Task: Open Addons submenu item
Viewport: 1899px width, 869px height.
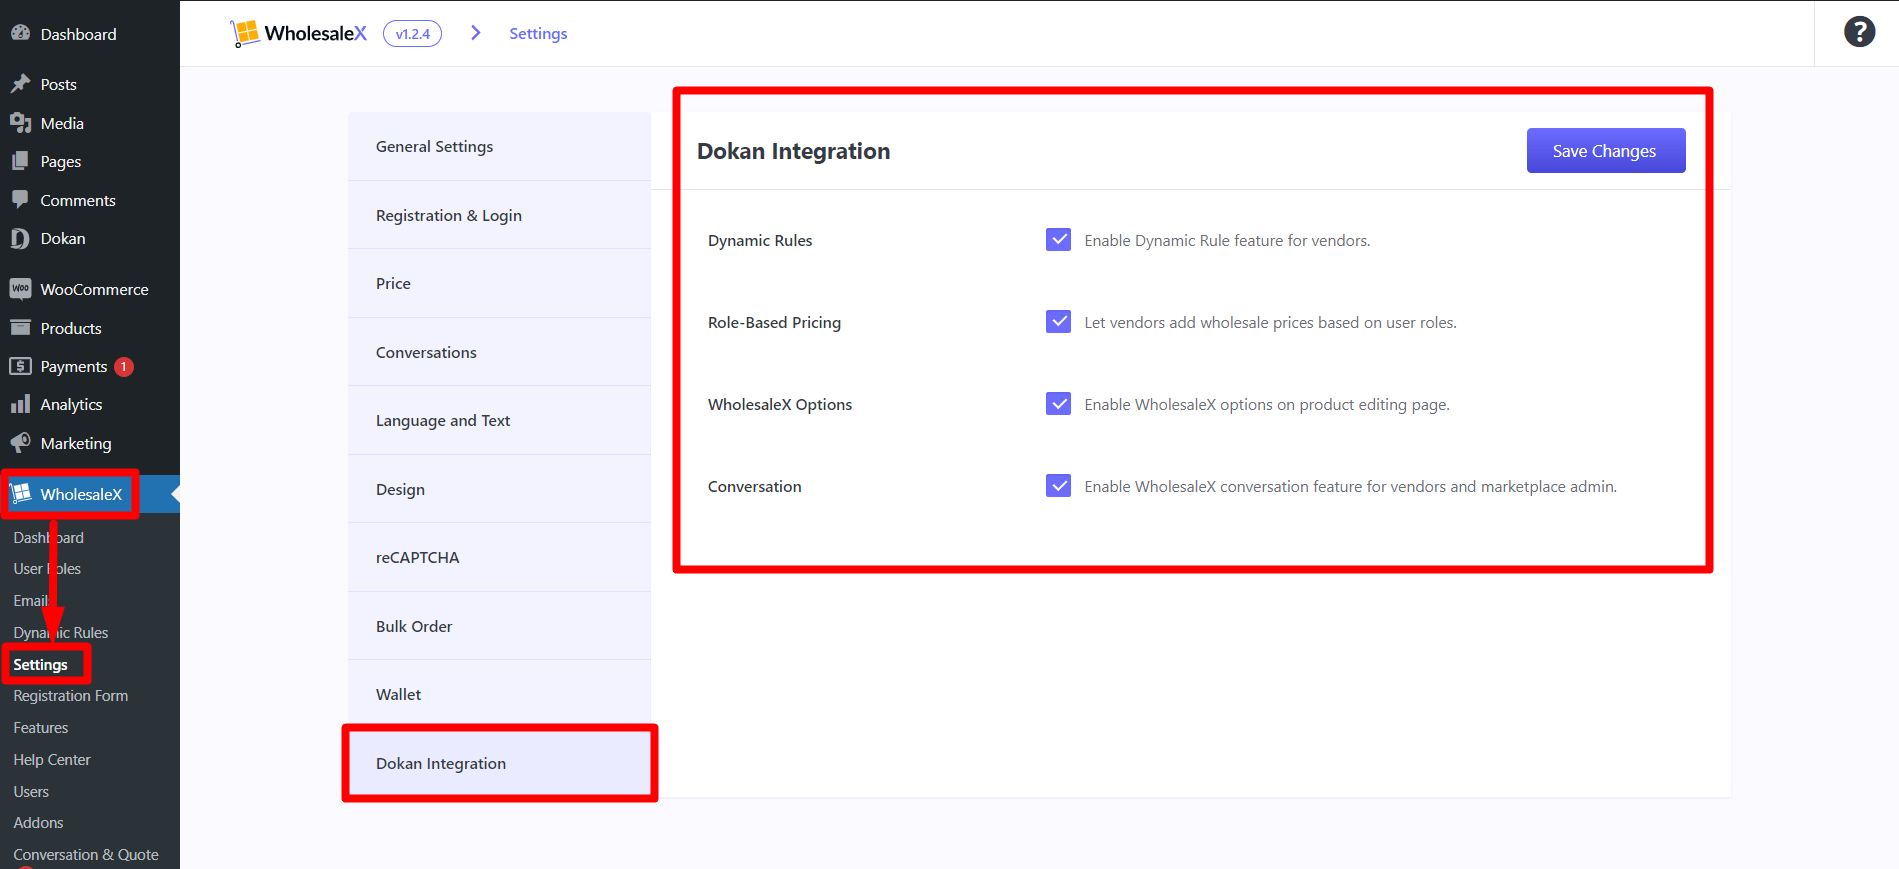Action: click(x=38, y=822)
